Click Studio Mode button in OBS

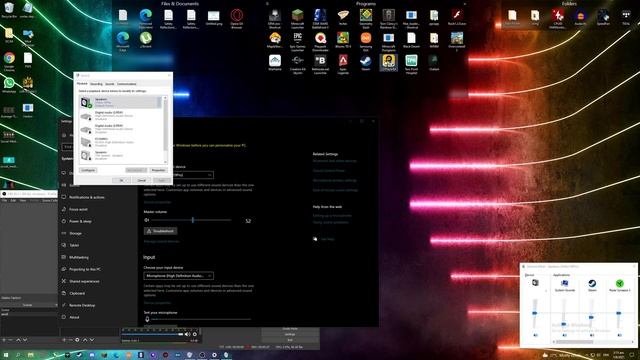290,329
